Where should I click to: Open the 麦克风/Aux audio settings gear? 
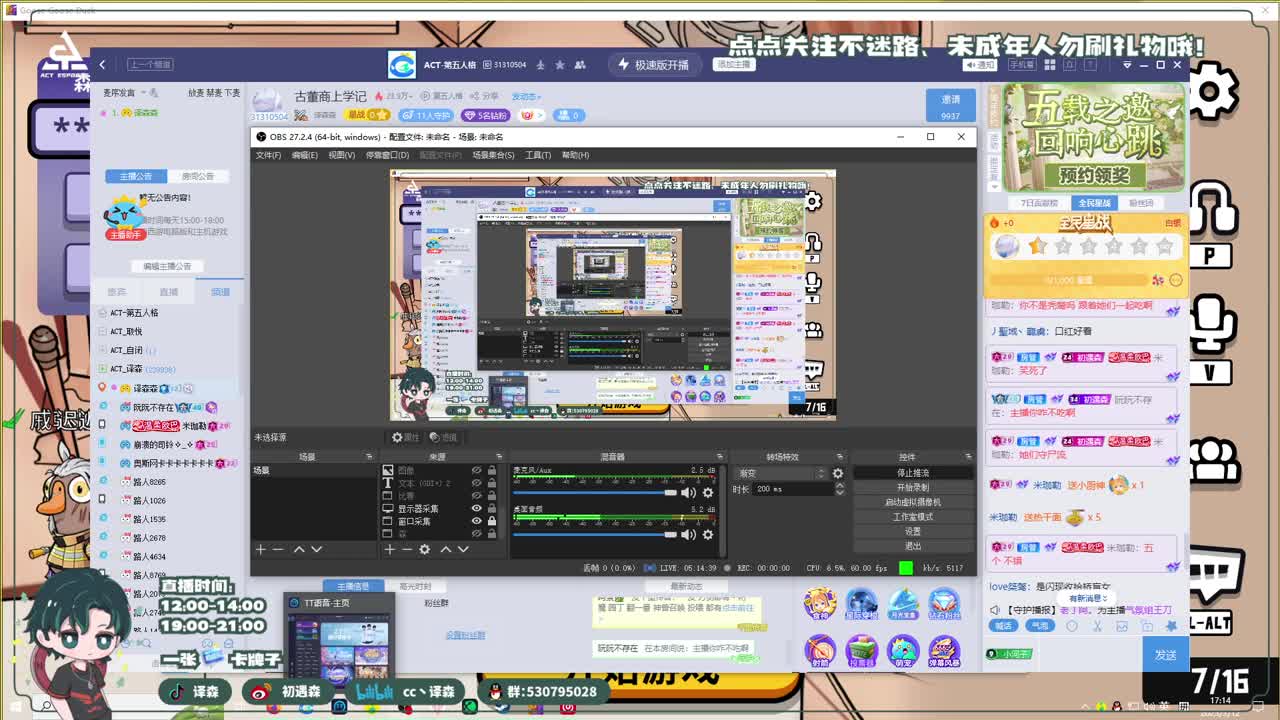click(x=707, y=492)
